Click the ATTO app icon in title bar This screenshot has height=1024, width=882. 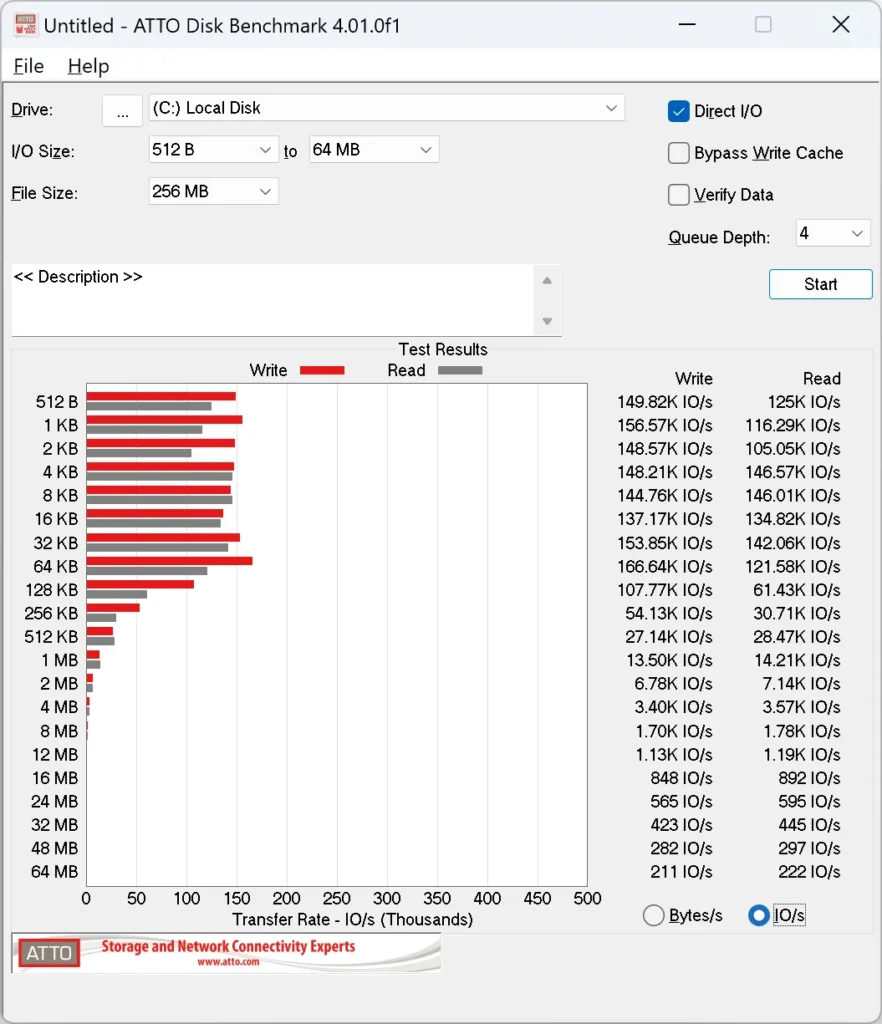(23, 26)
